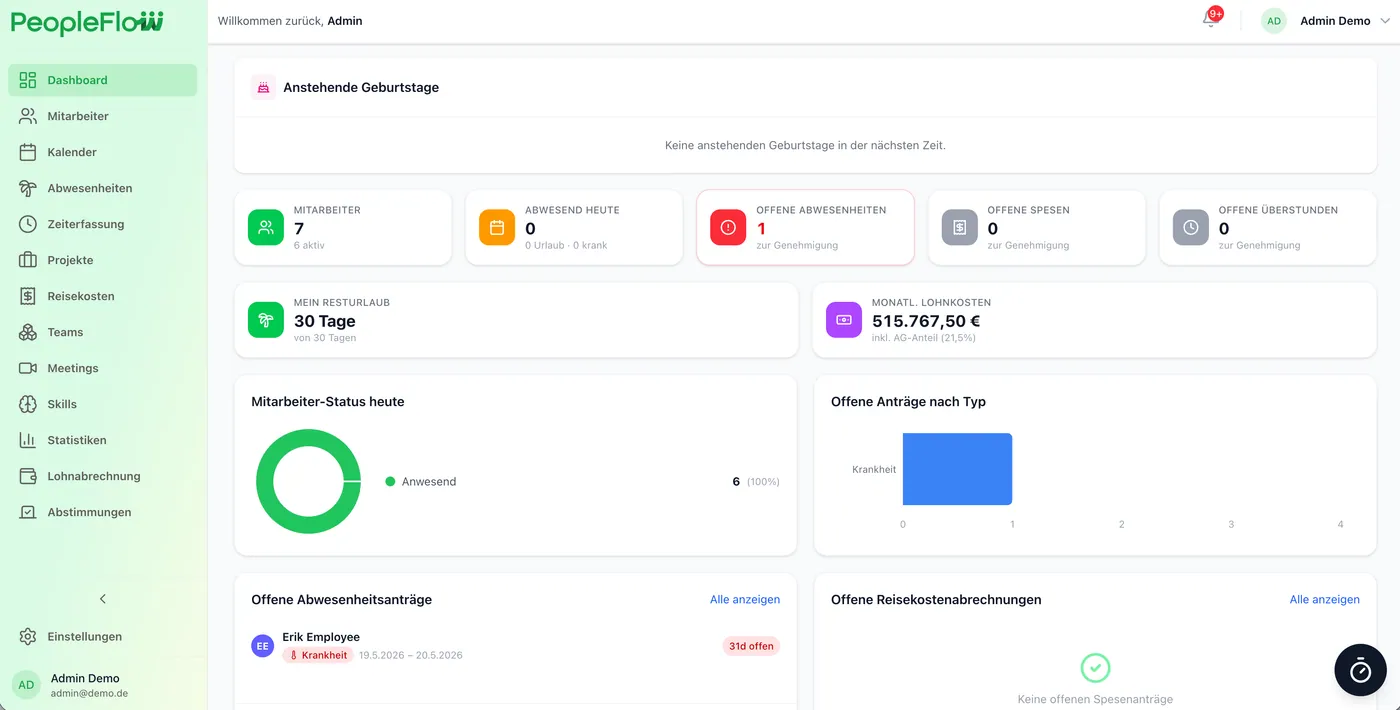
Task: Click the green checkmark circle in Reisekostenabrechnungen
Action: [x=1095, y=668]
